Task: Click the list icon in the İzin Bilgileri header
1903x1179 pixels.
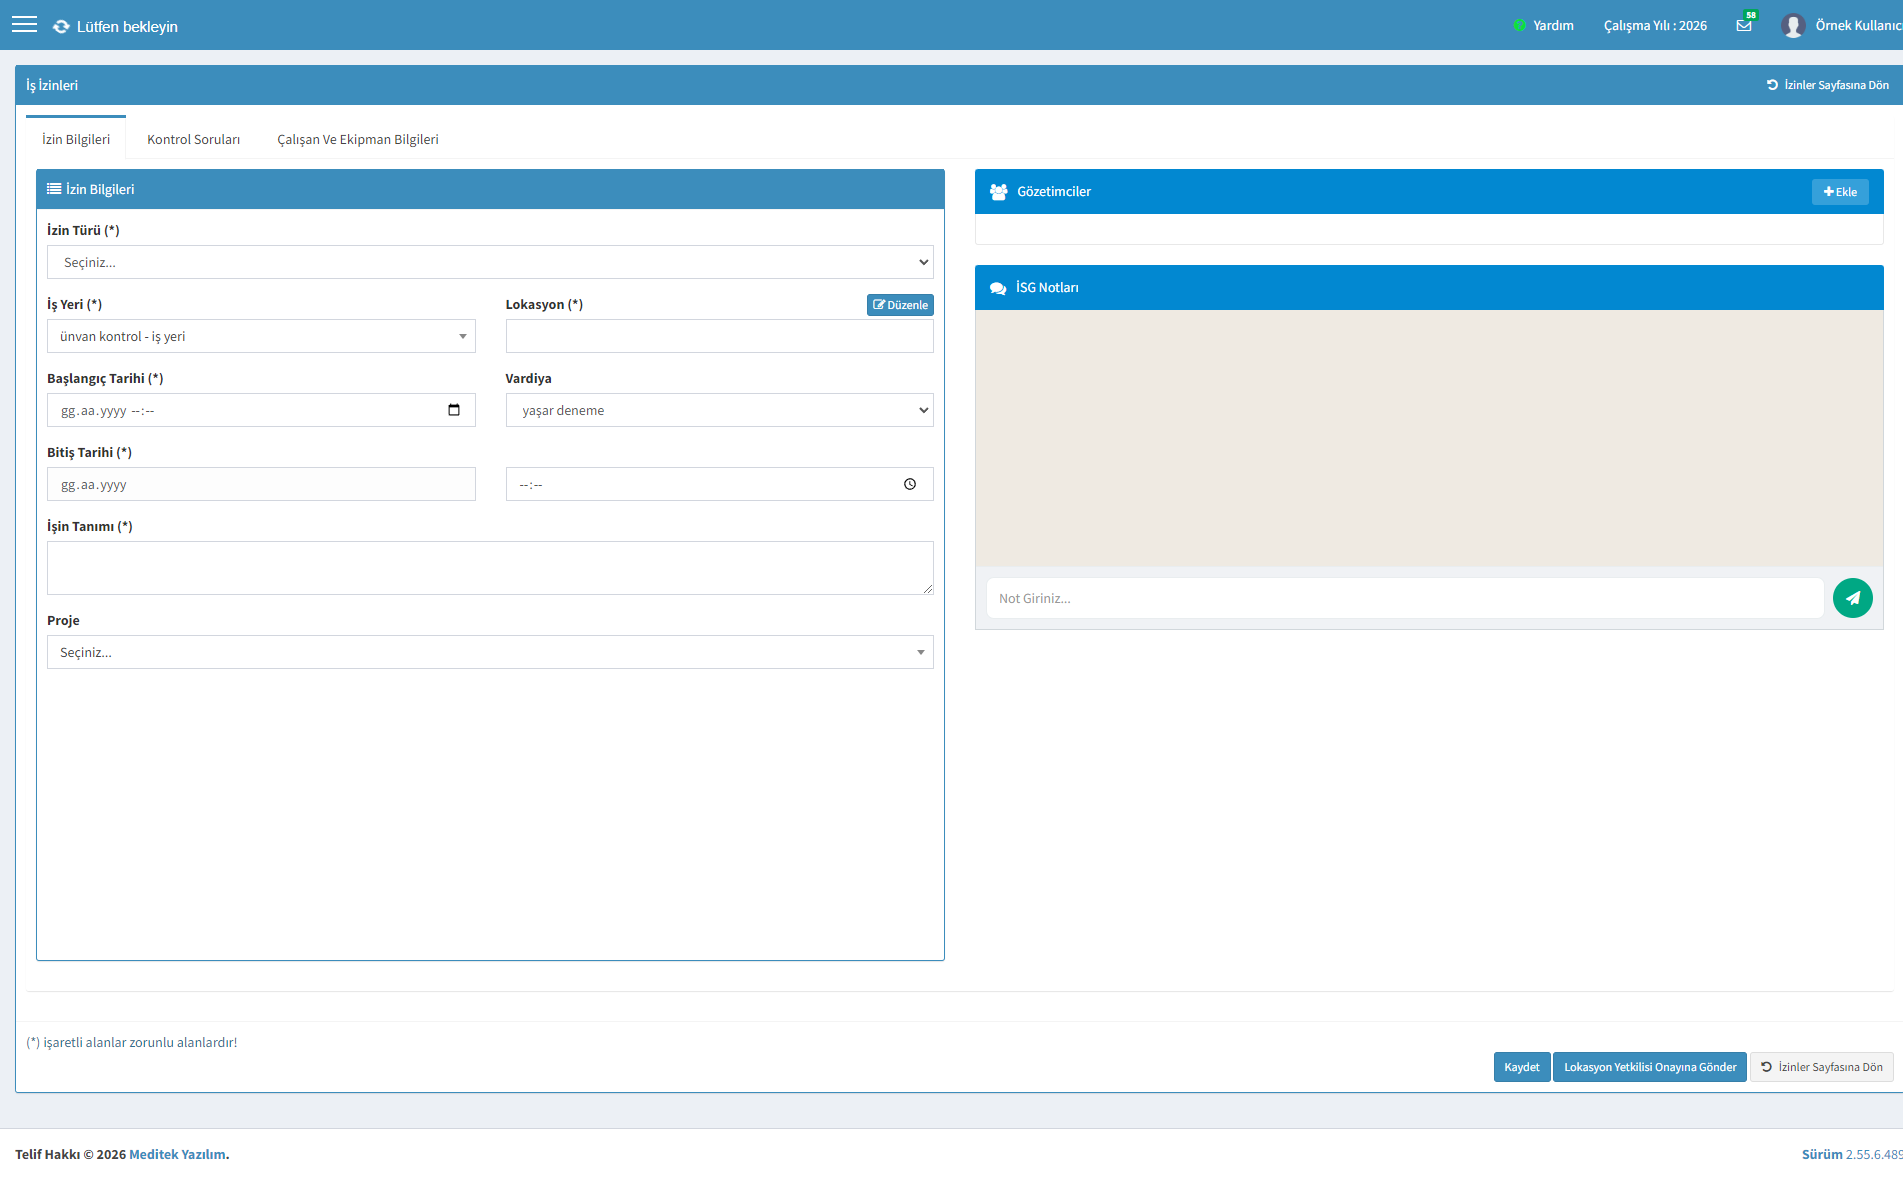Action: coord(54,189)
